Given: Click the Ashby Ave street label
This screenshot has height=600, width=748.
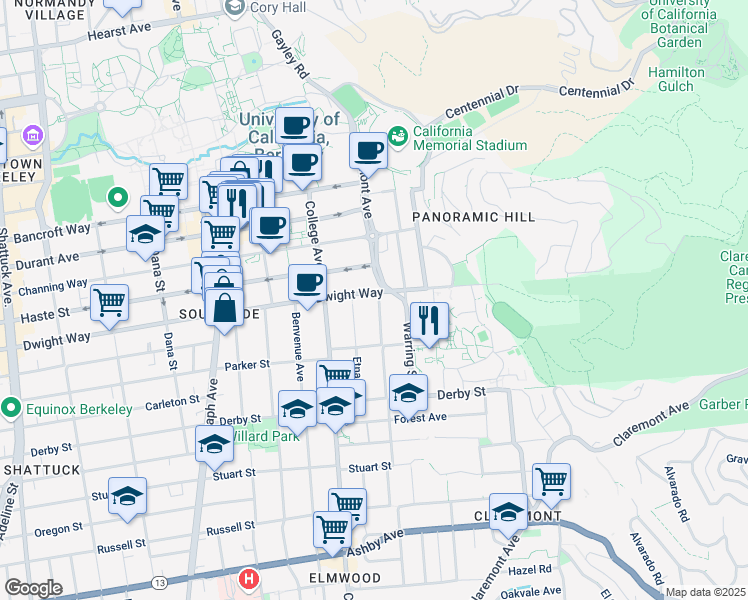Looking at the screenshot, I should [375, 543].
